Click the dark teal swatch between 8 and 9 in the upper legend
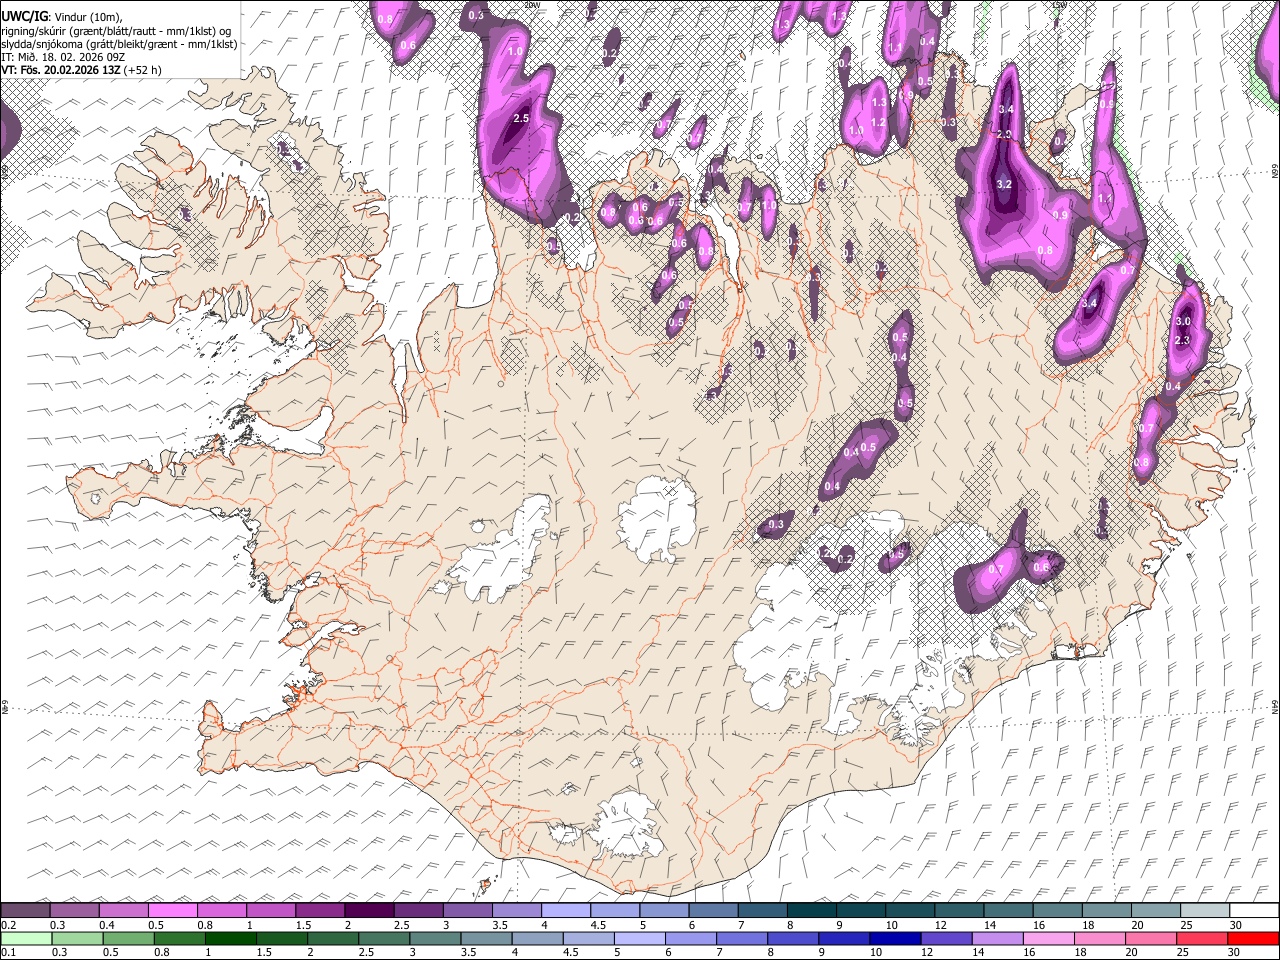This screenshot has height=960, width=1280. point(811,910)
